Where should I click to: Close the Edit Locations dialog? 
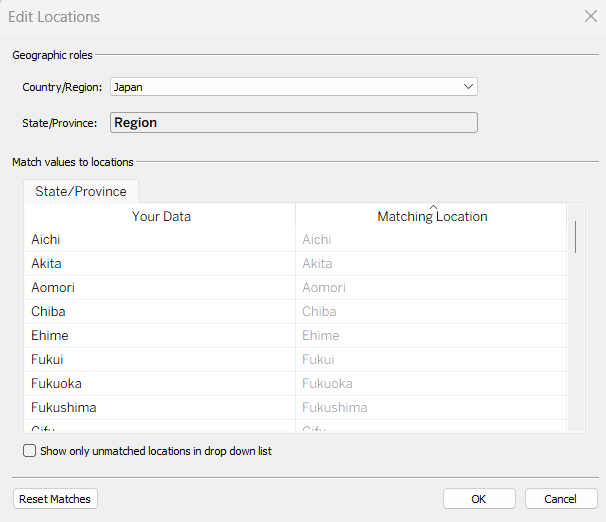590,17
